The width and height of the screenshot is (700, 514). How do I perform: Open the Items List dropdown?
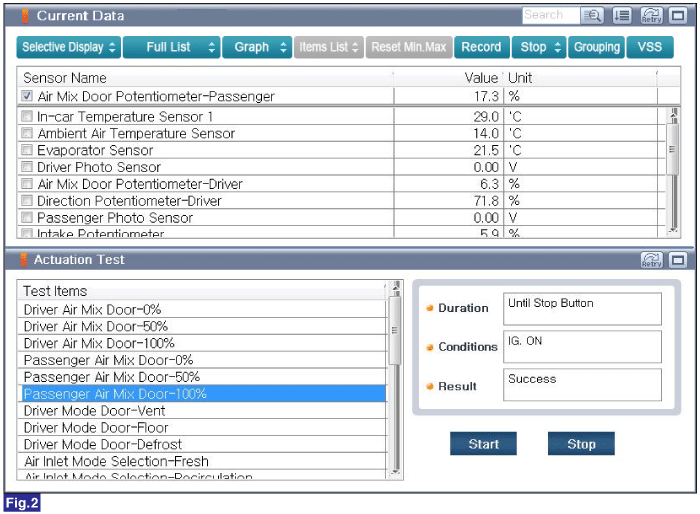coord(329,47)
